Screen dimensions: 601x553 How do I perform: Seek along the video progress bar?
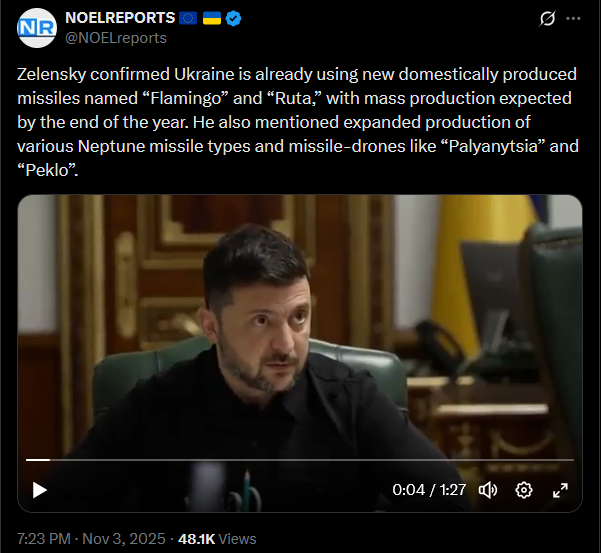pos(300,459)
